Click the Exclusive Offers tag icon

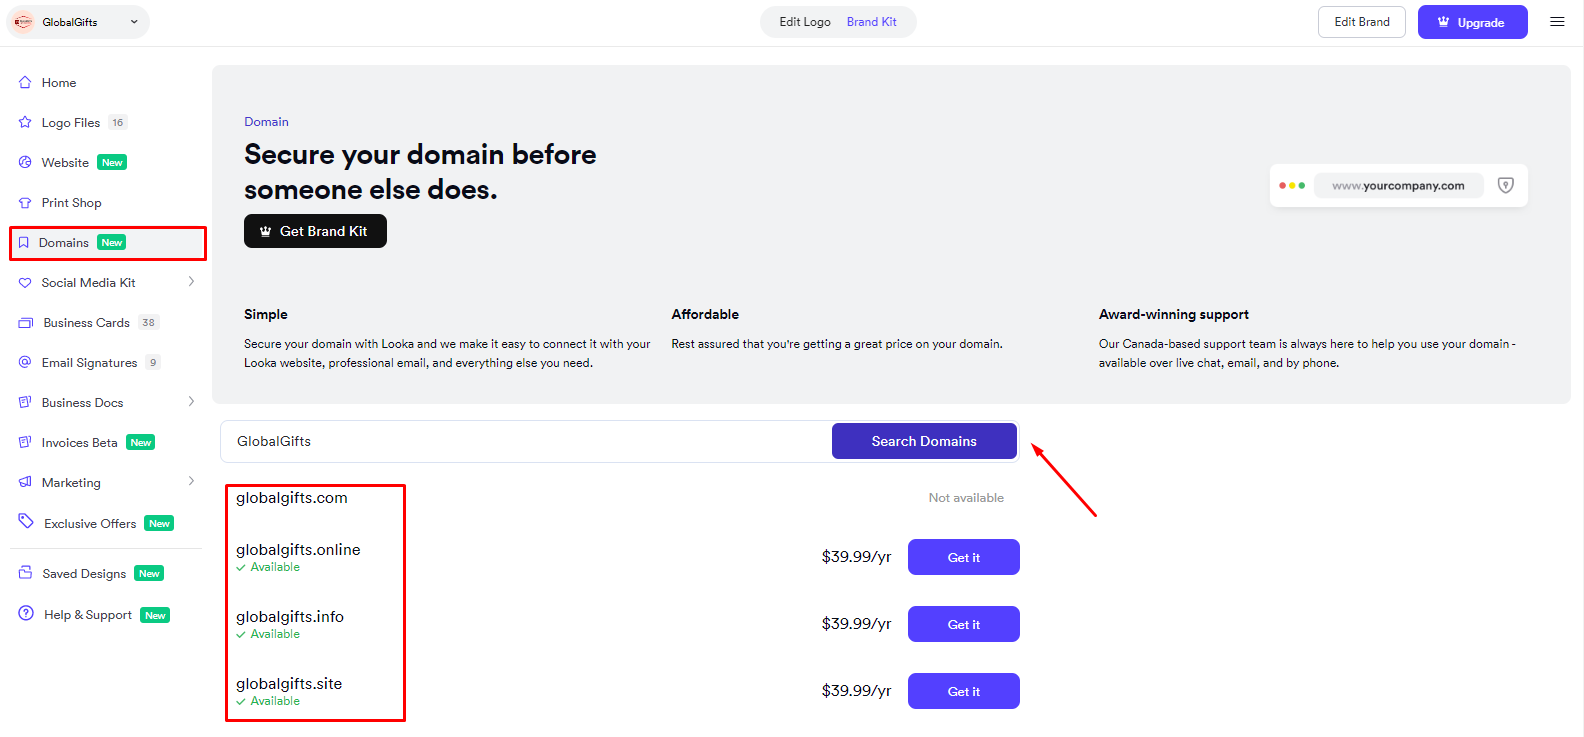[x=26, y=521]
